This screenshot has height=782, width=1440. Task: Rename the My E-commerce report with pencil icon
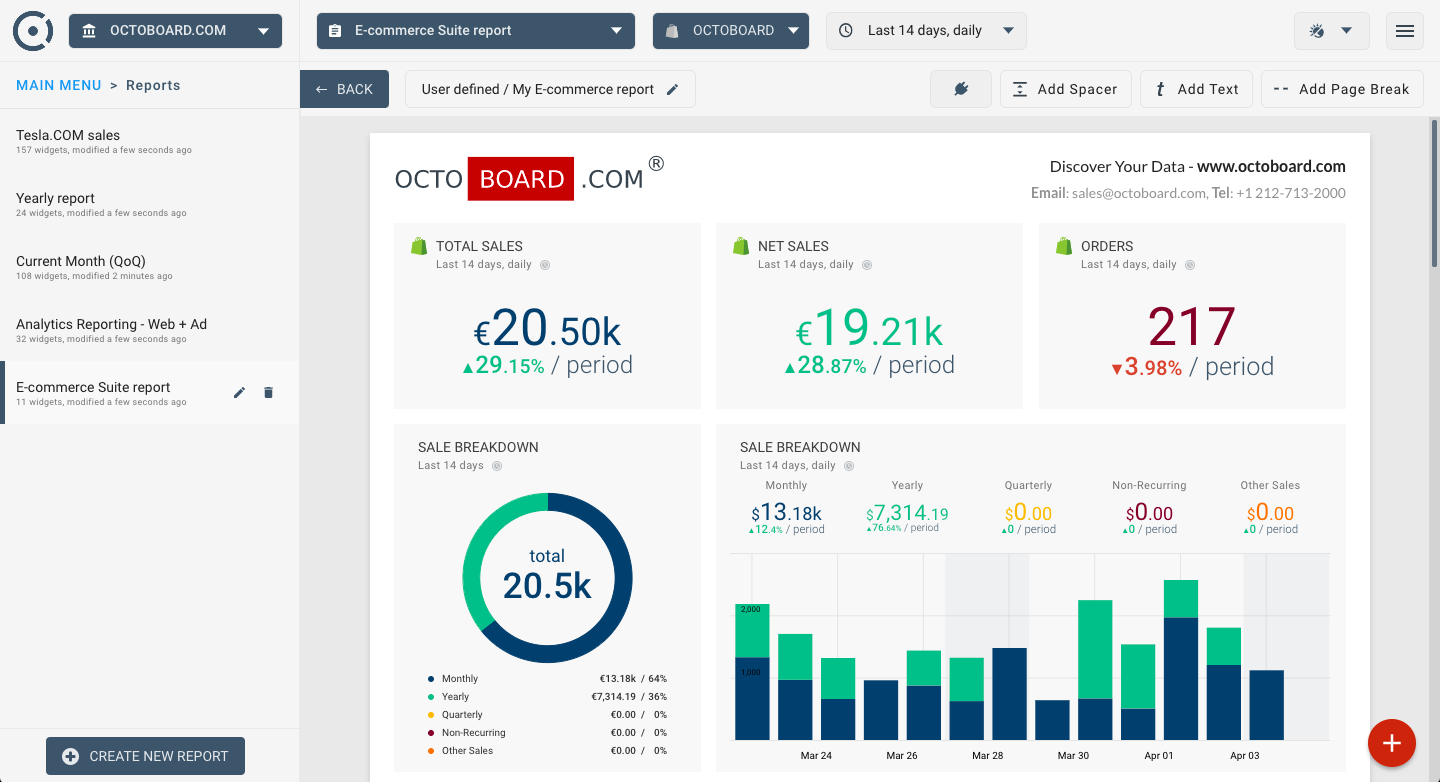click(x=673, y=89)
